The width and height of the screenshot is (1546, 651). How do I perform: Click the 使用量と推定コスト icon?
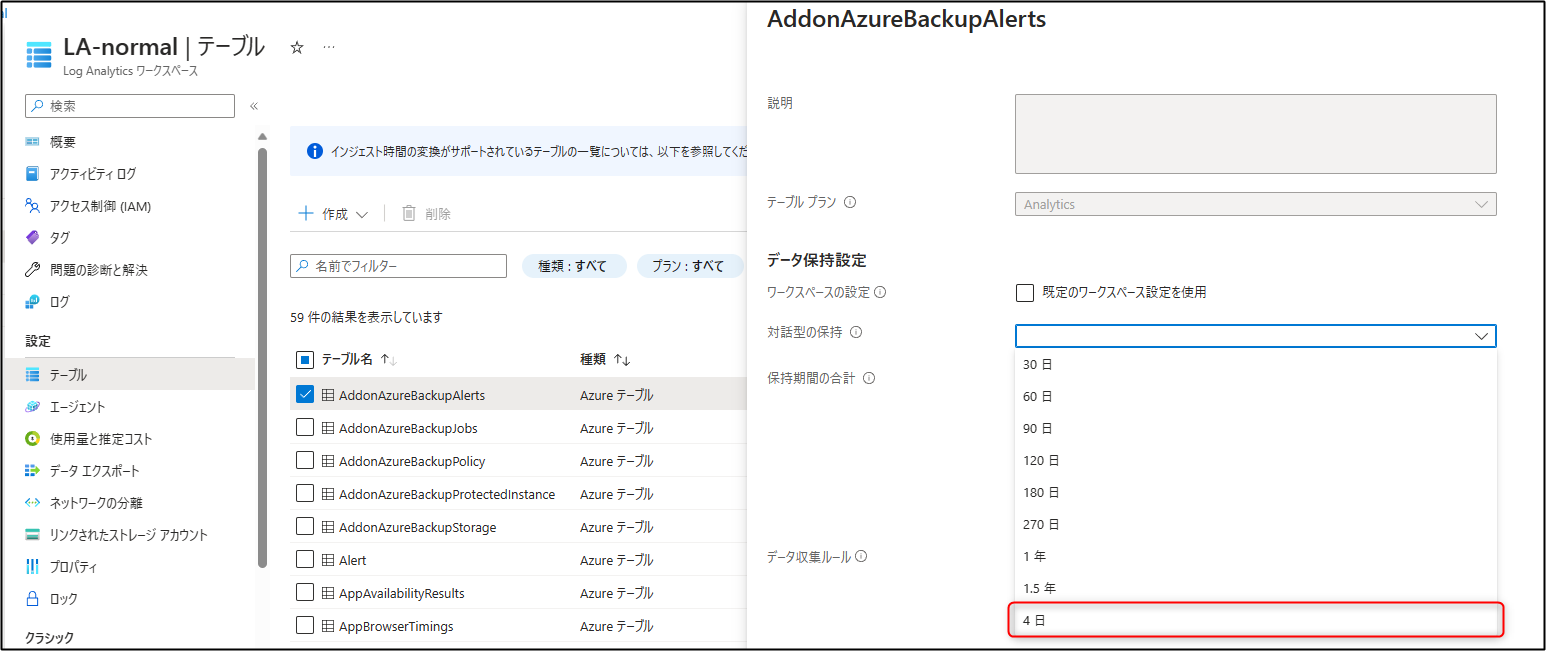tap(33, 439)
